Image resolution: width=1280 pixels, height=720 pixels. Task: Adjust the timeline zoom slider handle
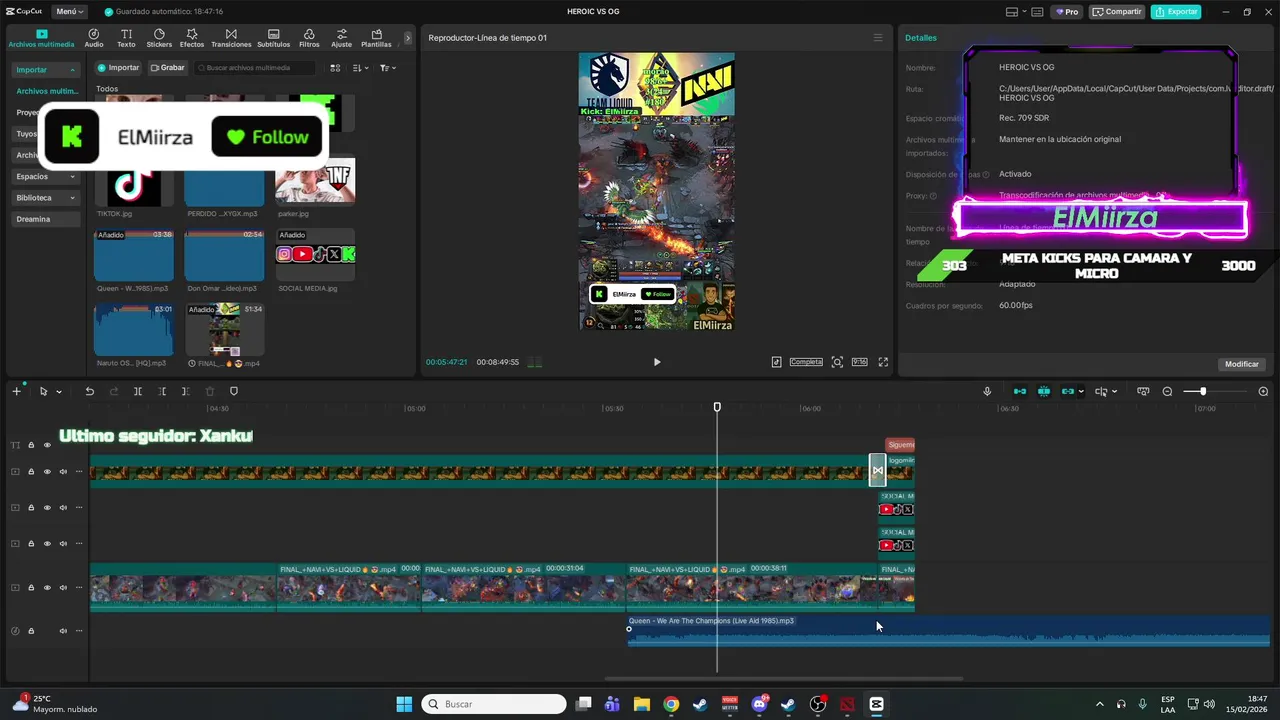click(x=1203, y=391)
